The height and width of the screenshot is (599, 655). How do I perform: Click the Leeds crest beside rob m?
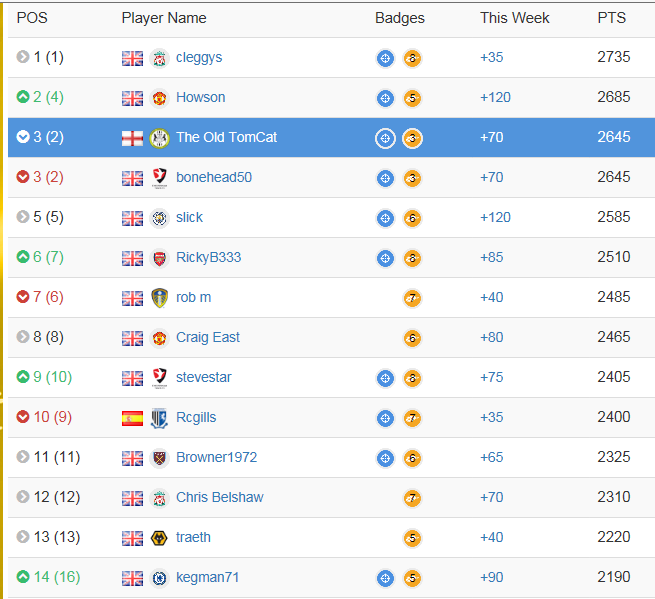click(159, 298)
